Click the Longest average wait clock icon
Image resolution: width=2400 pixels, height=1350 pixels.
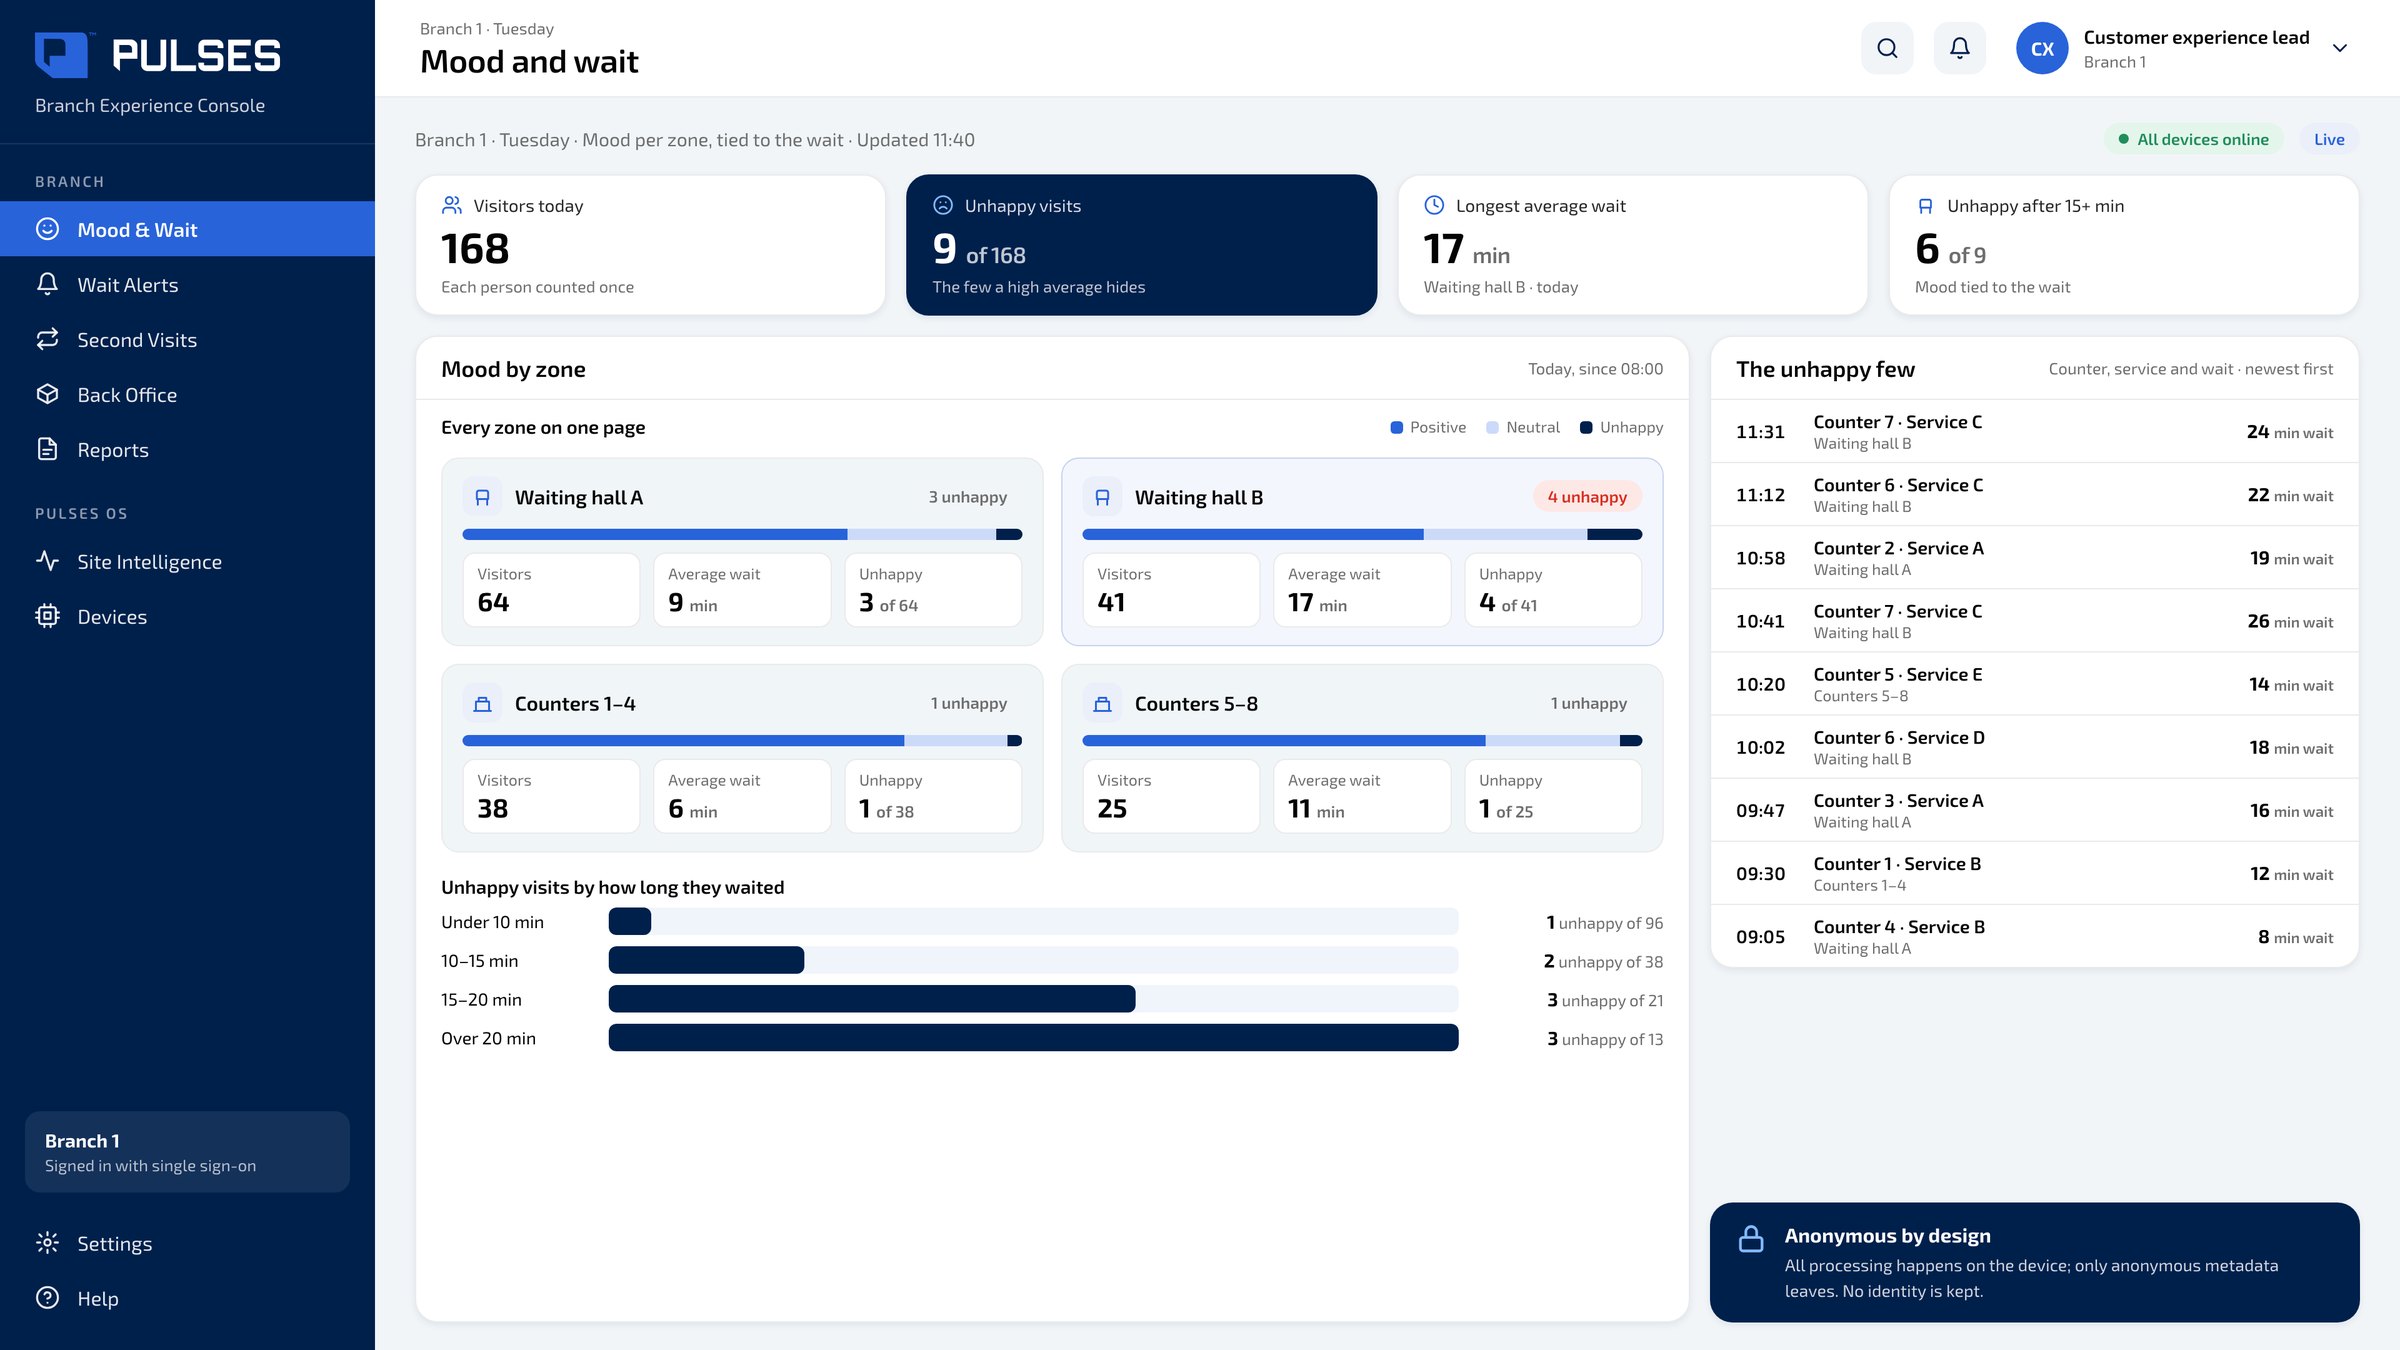[x=1434, y=205]
